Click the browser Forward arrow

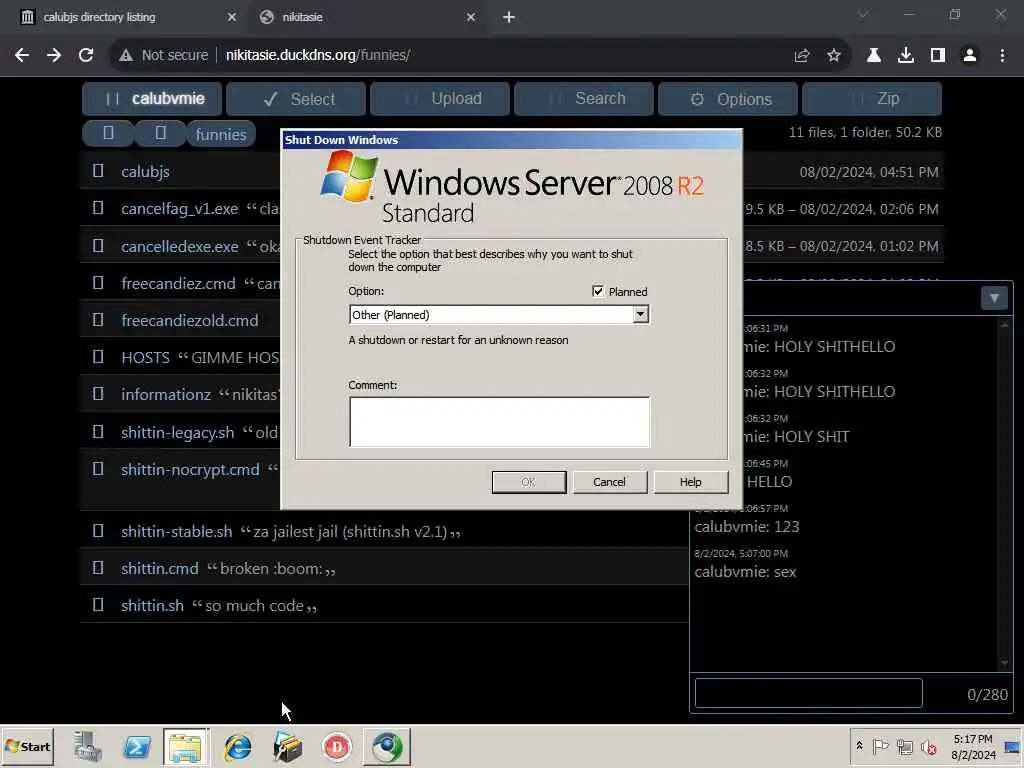point(54,56)
